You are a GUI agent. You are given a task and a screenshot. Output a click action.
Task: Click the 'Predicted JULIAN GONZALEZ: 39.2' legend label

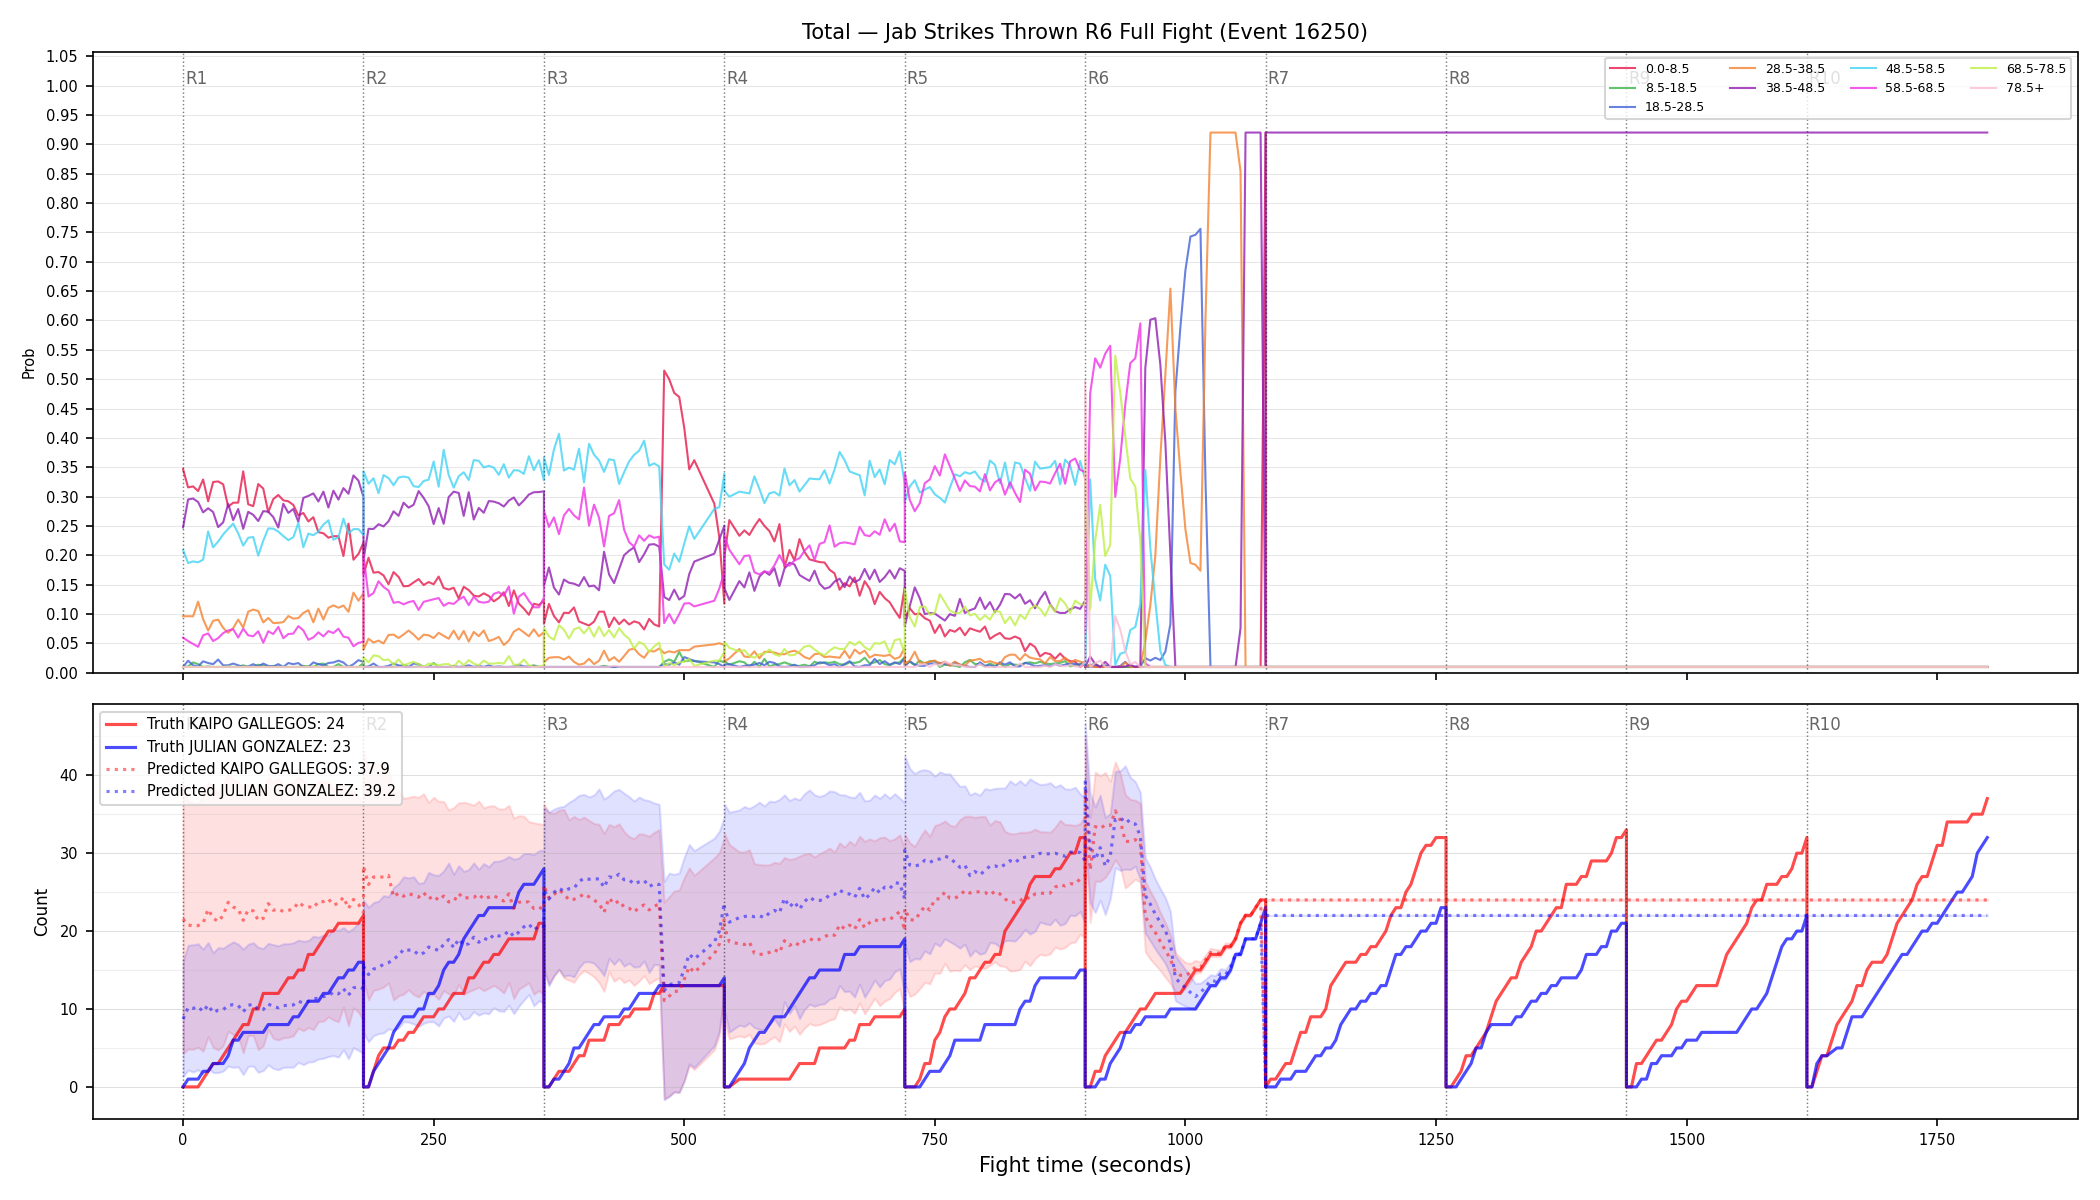tap(271, 790)
